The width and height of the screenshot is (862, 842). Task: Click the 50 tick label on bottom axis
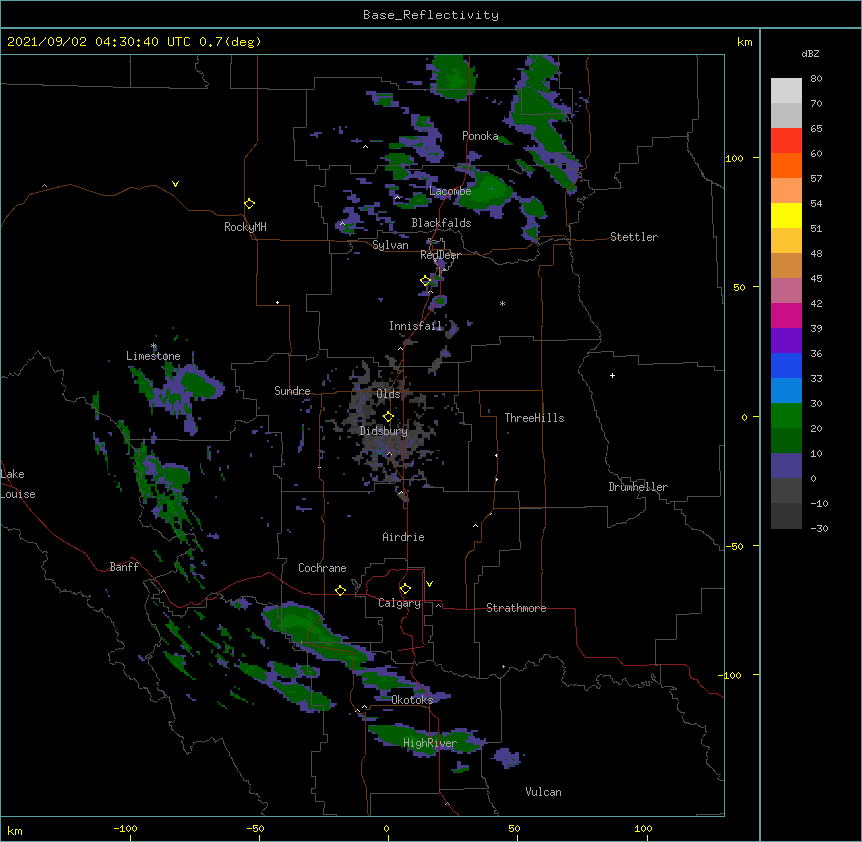point(515,829)
